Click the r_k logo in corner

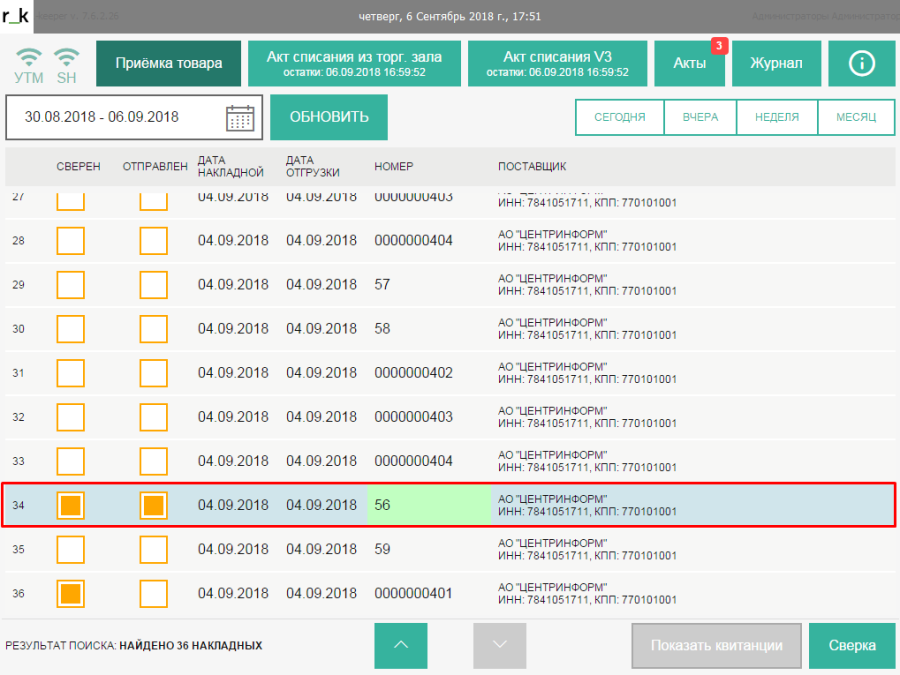(x=16, y=15)
